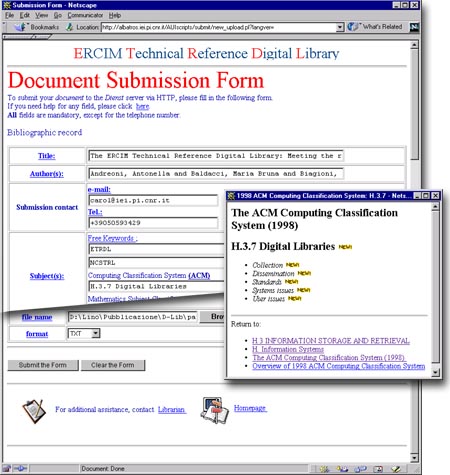Click the What's Related icon
Image resolution: width=450 pixels, height=475 pixels.
[353, 27]
